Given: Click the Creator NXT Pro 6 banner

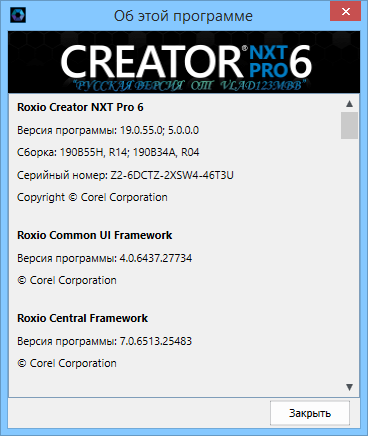Looking at the screenshot, I should (184, 62).
